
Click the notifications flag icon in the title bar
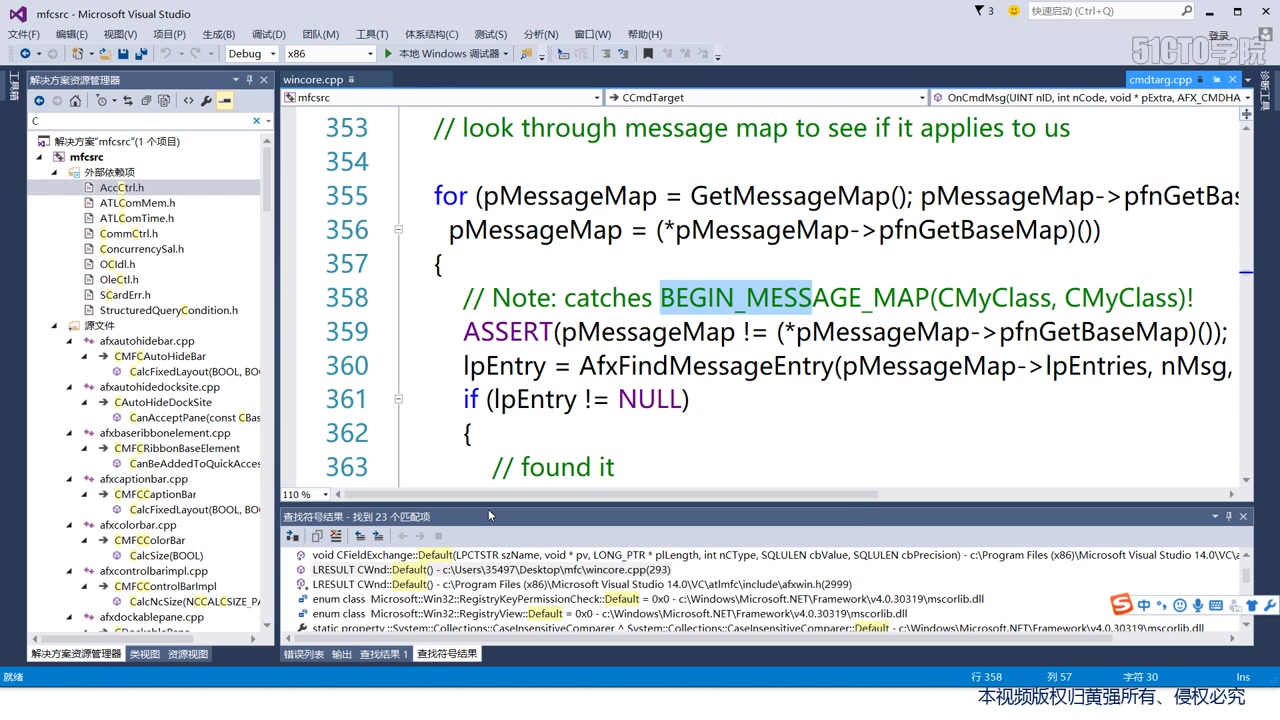[980, 11]
